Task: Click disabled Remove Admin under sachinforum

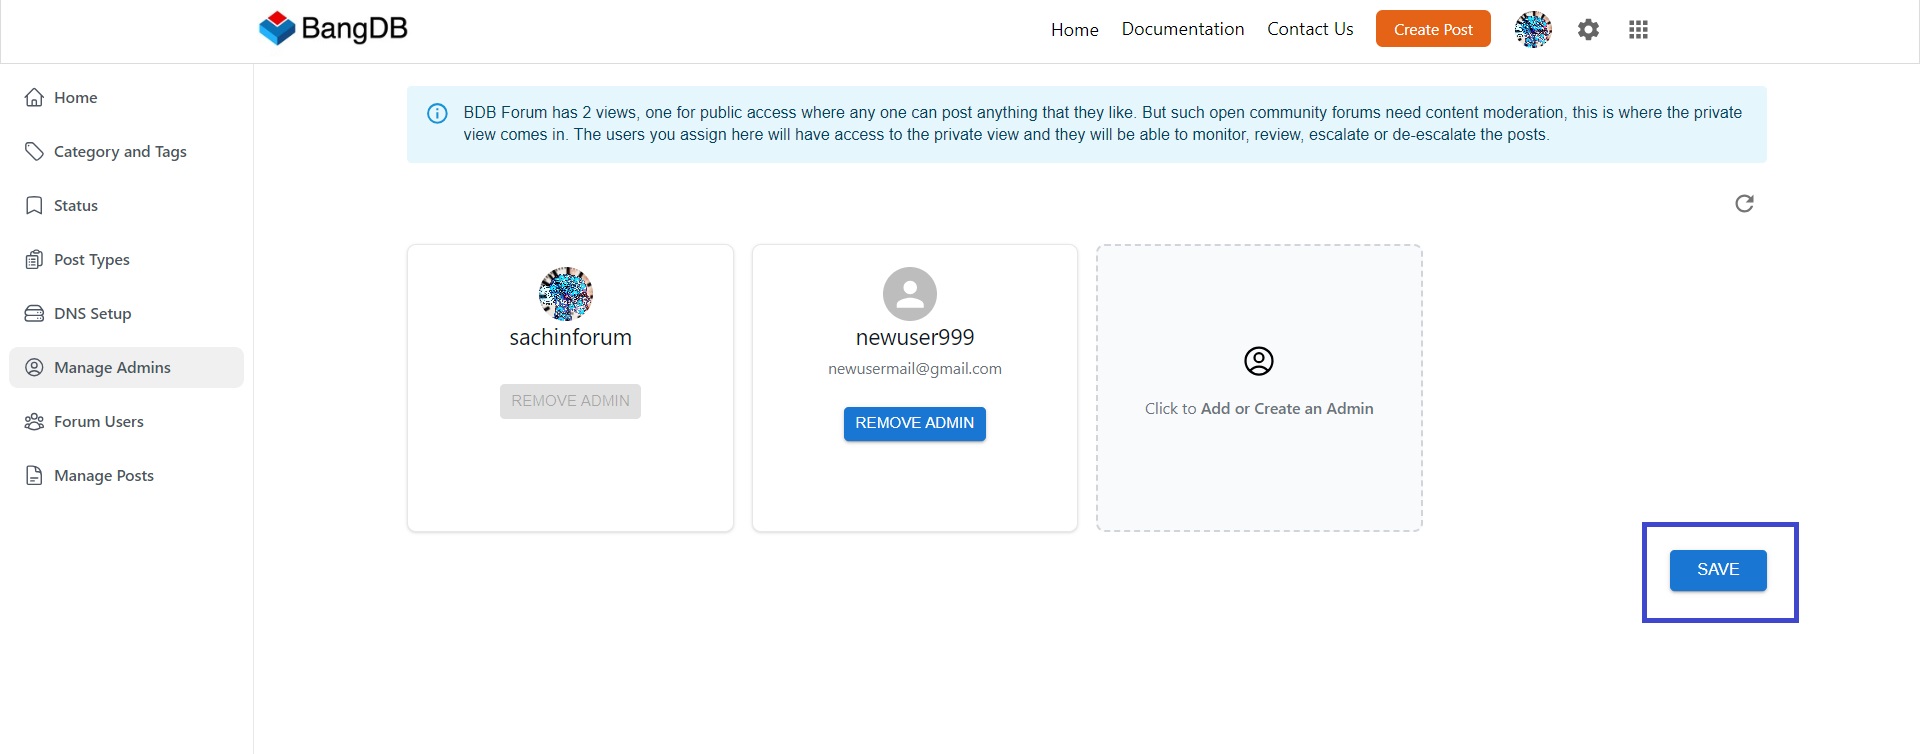Action: pyautogui.click(x=570, y=401)
